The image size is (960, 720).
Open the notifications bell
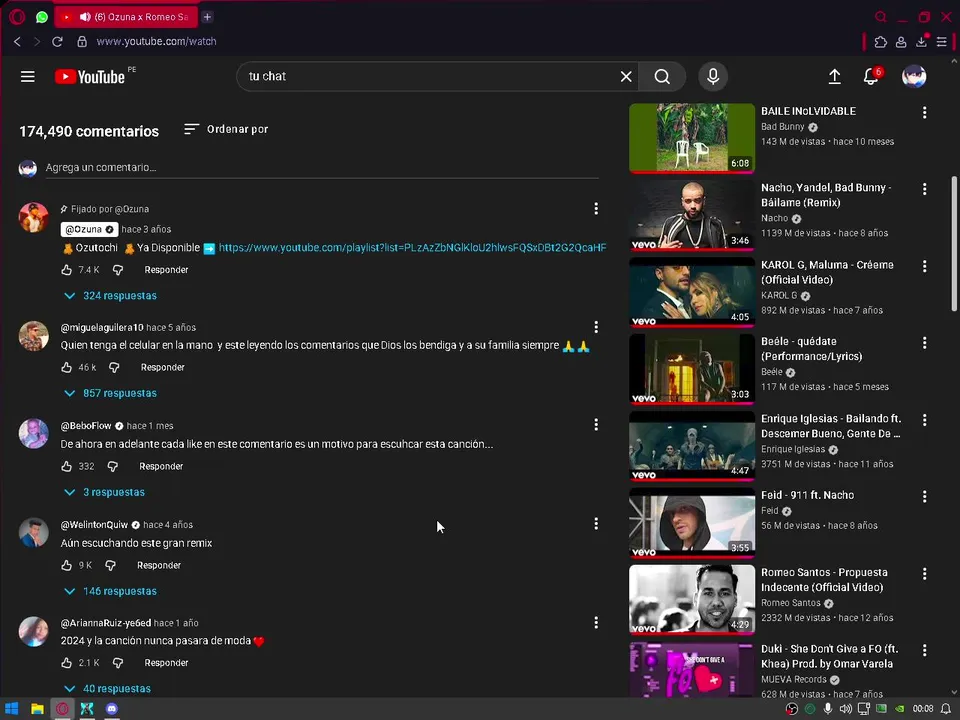click(x=871, y=77)
